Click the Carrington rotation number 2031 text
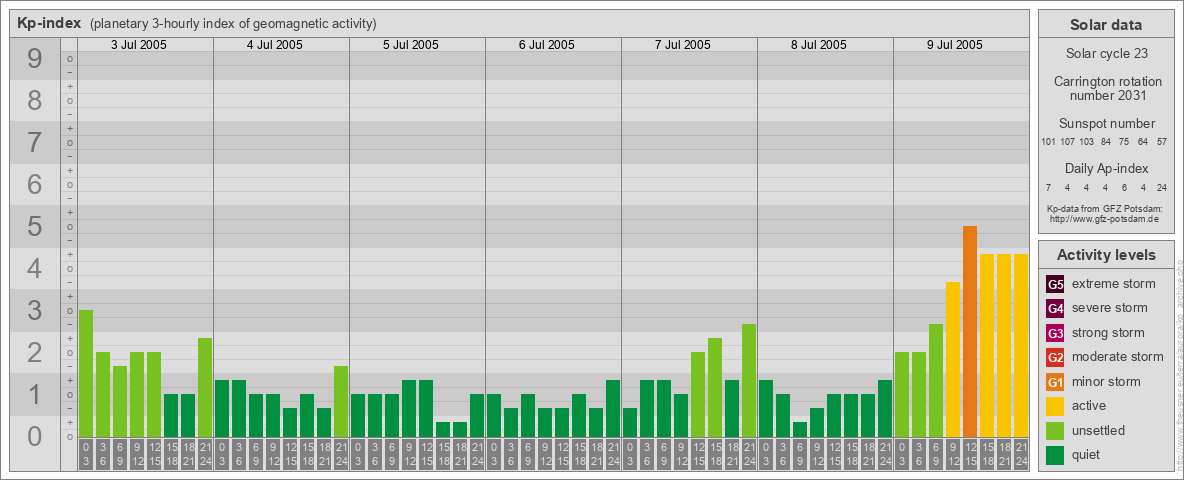The width and height of the screenshot is (1184, 480). point(1108,88)
